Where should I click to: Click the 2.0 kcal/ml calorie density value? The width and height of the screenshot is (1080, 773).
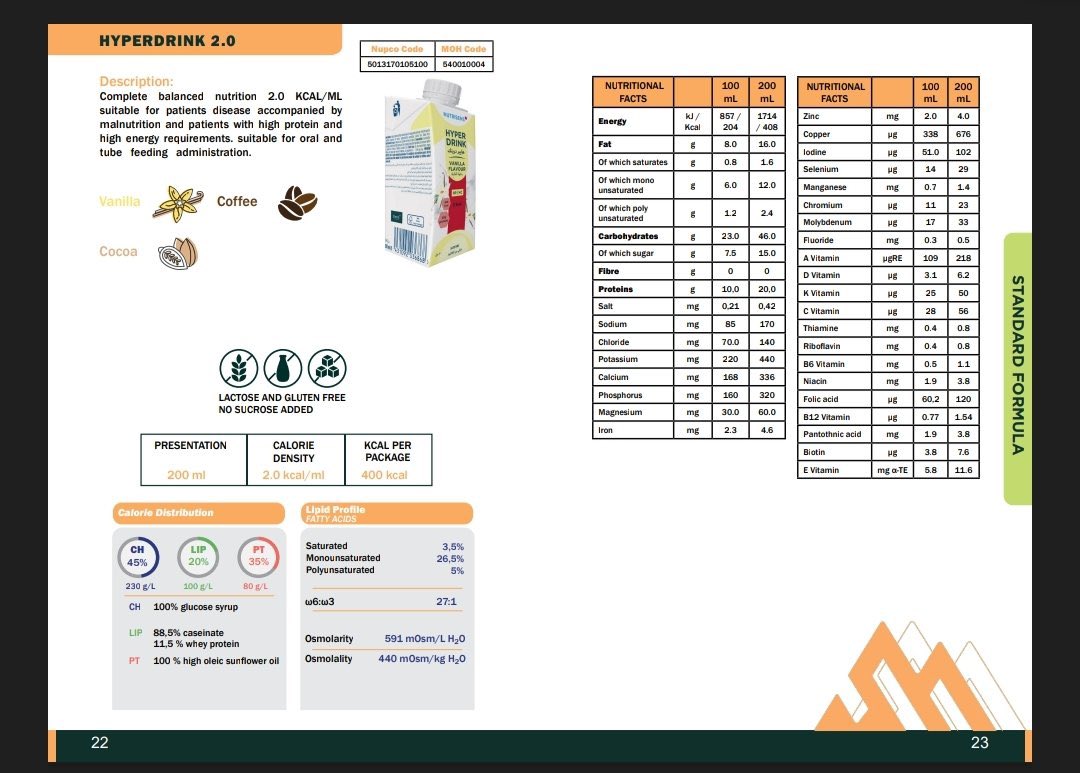click(293, 475)
